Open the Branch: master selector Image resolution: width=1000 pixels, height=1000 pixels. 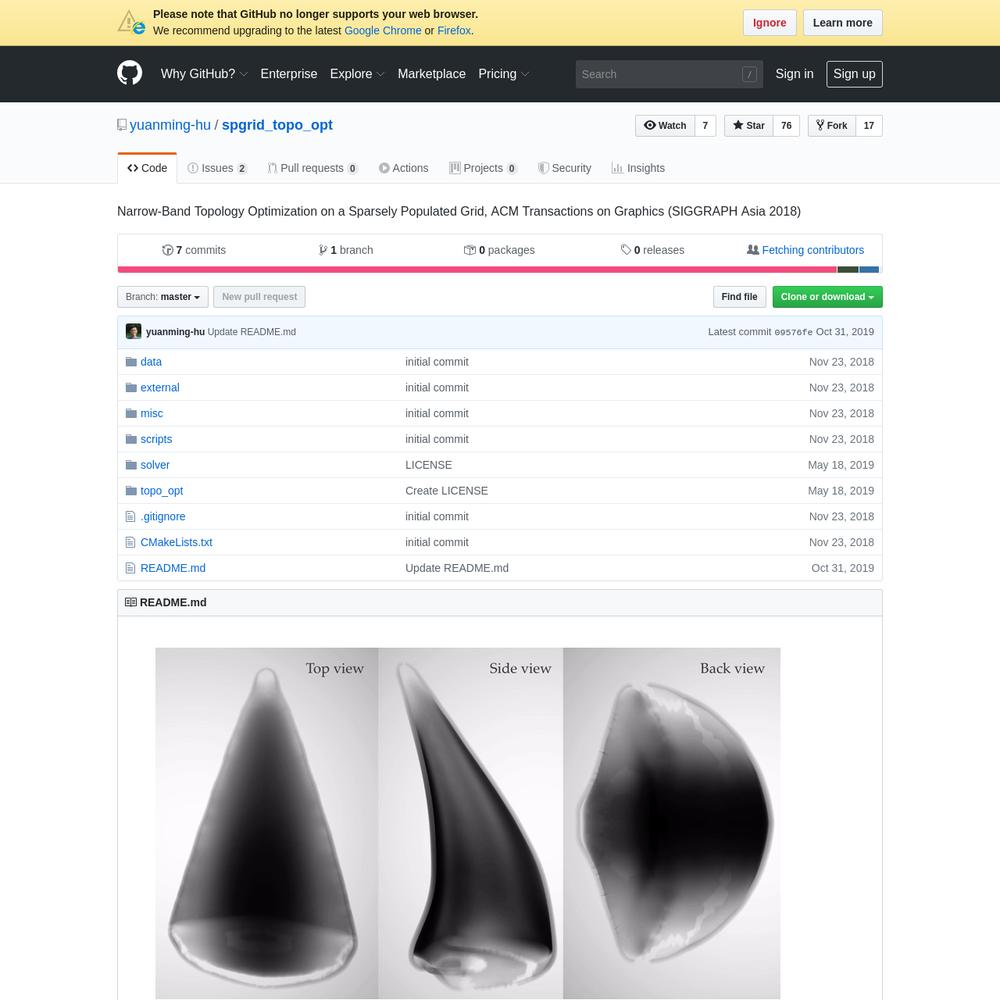[163, 297]
